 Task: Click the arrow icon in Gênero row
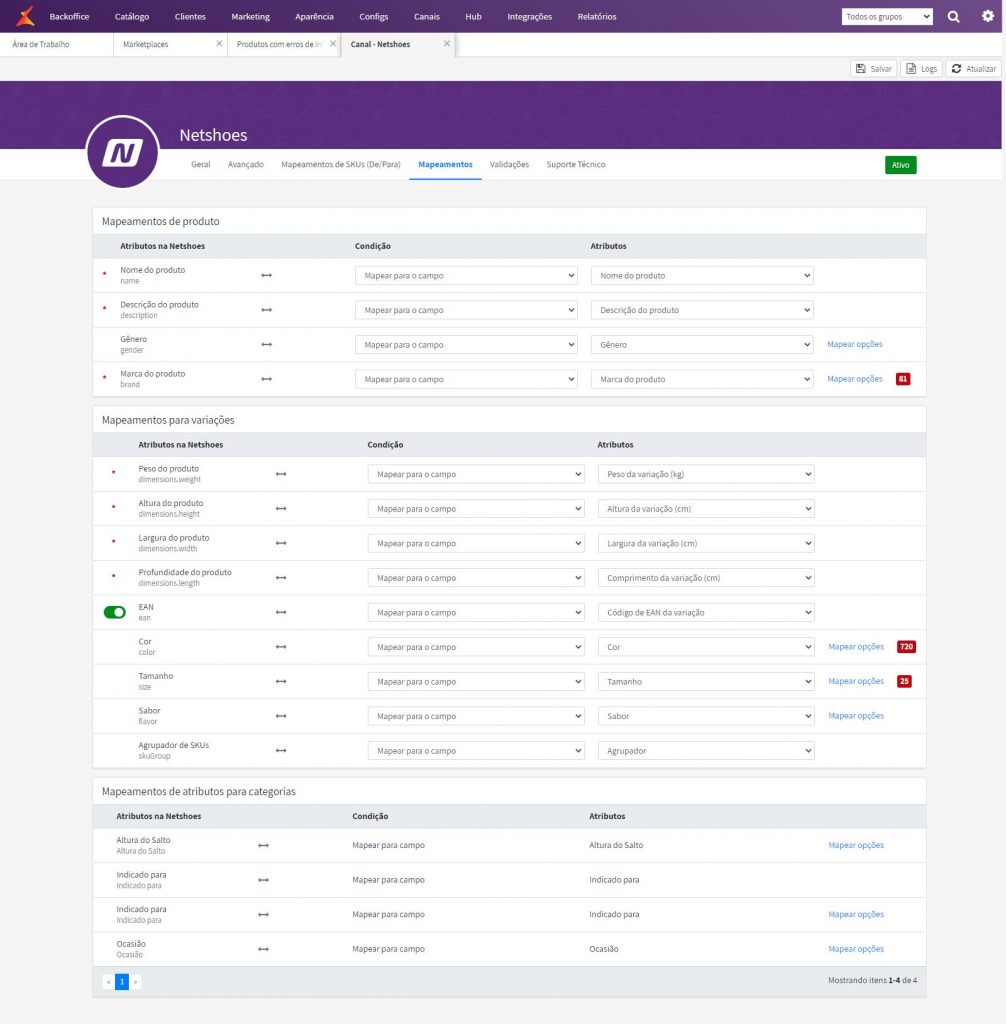click(x=267, y=345)
